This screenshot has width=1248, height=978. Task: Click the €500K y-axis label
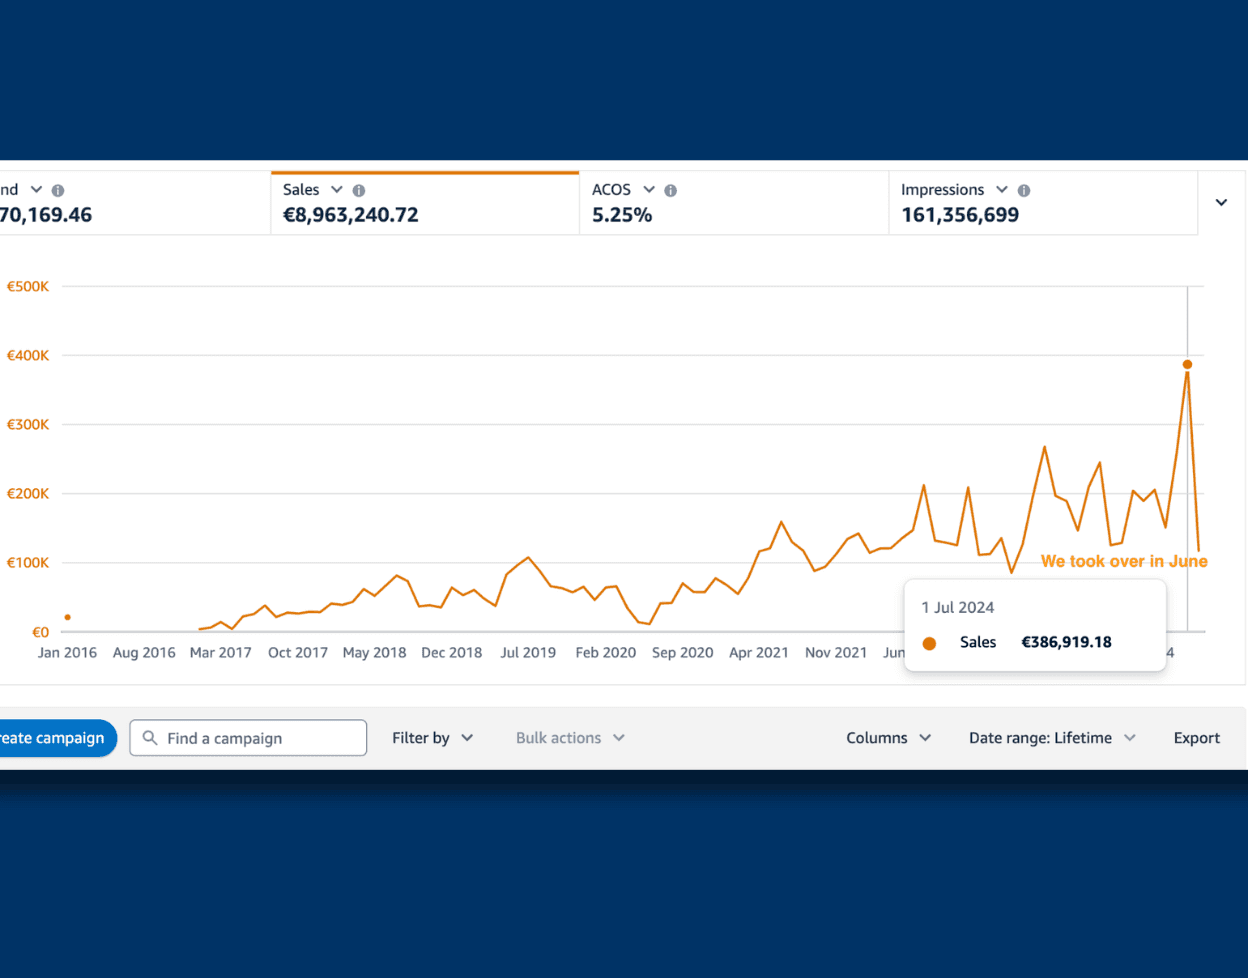[28, 286]
